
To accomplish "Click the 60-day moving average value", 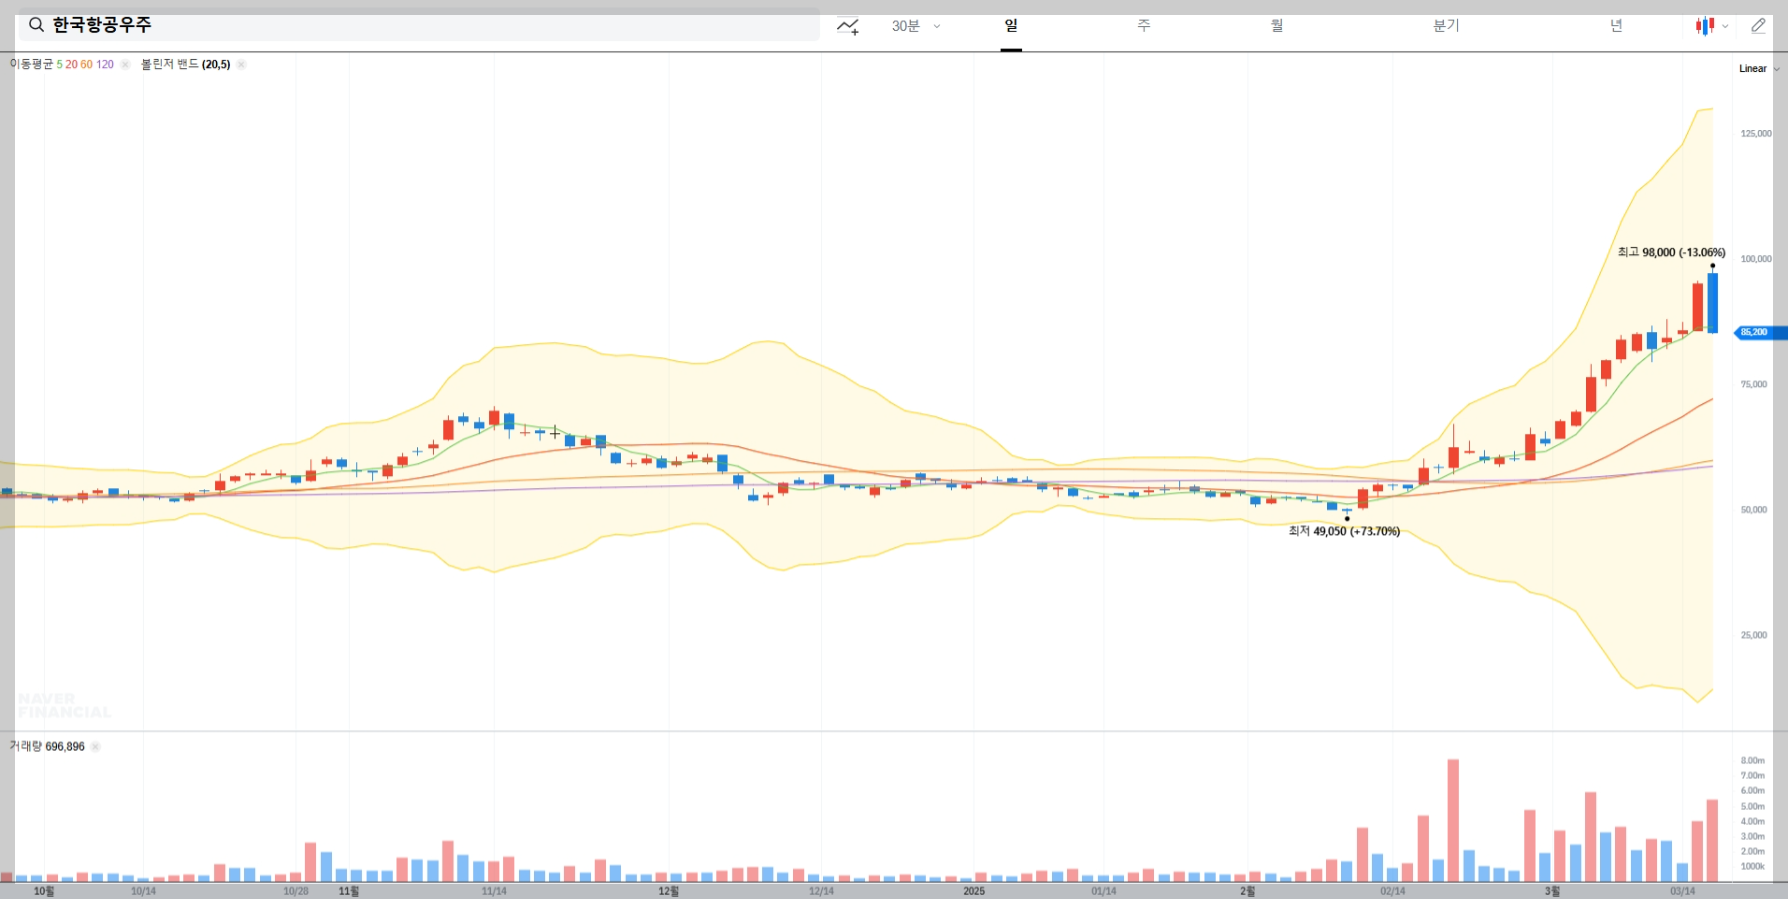I will 86,65.
